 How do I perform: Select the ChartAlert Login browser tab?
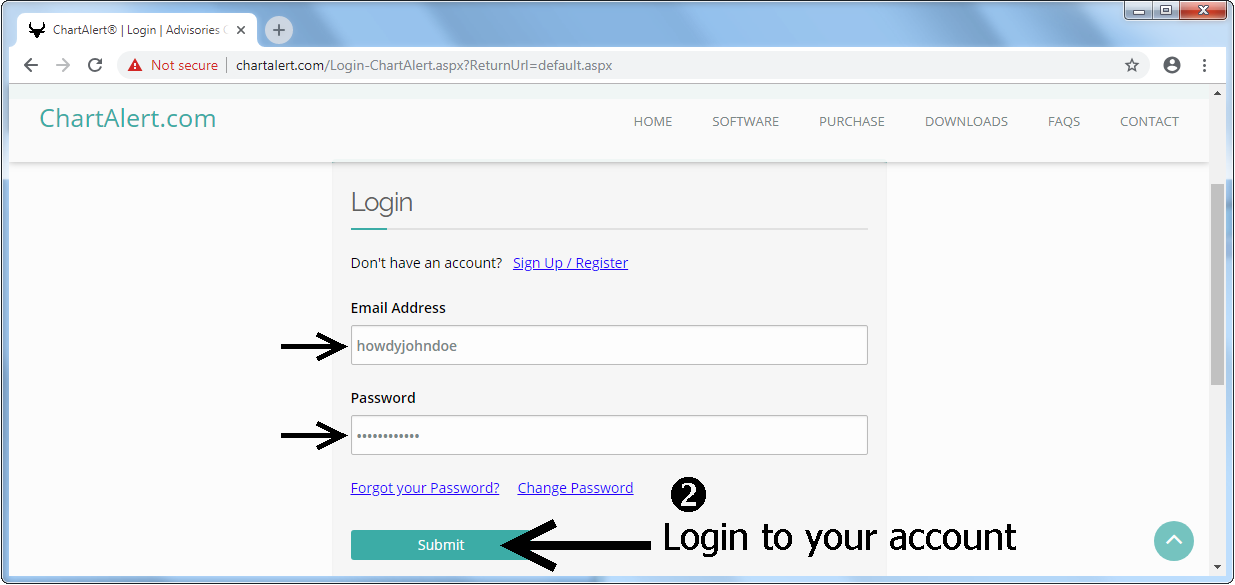[x=137, y=30]
